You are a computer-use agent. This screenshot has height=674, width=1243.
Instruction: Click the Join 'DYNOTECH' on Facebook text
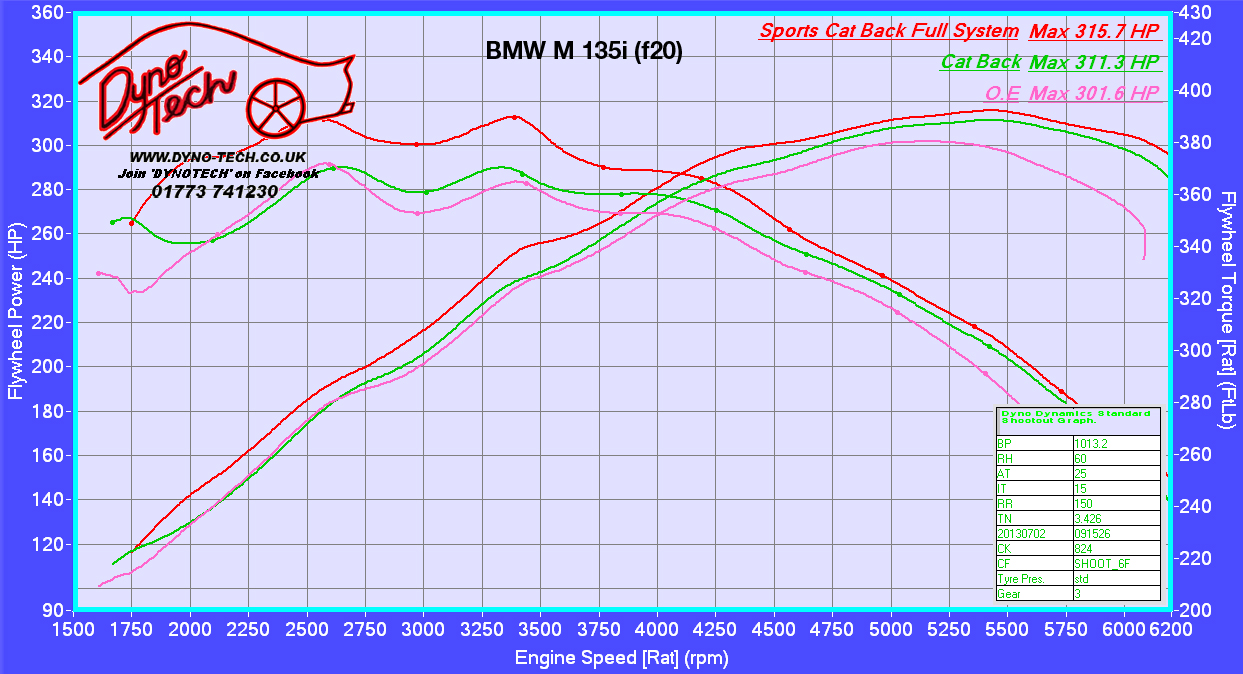[217, 174]
